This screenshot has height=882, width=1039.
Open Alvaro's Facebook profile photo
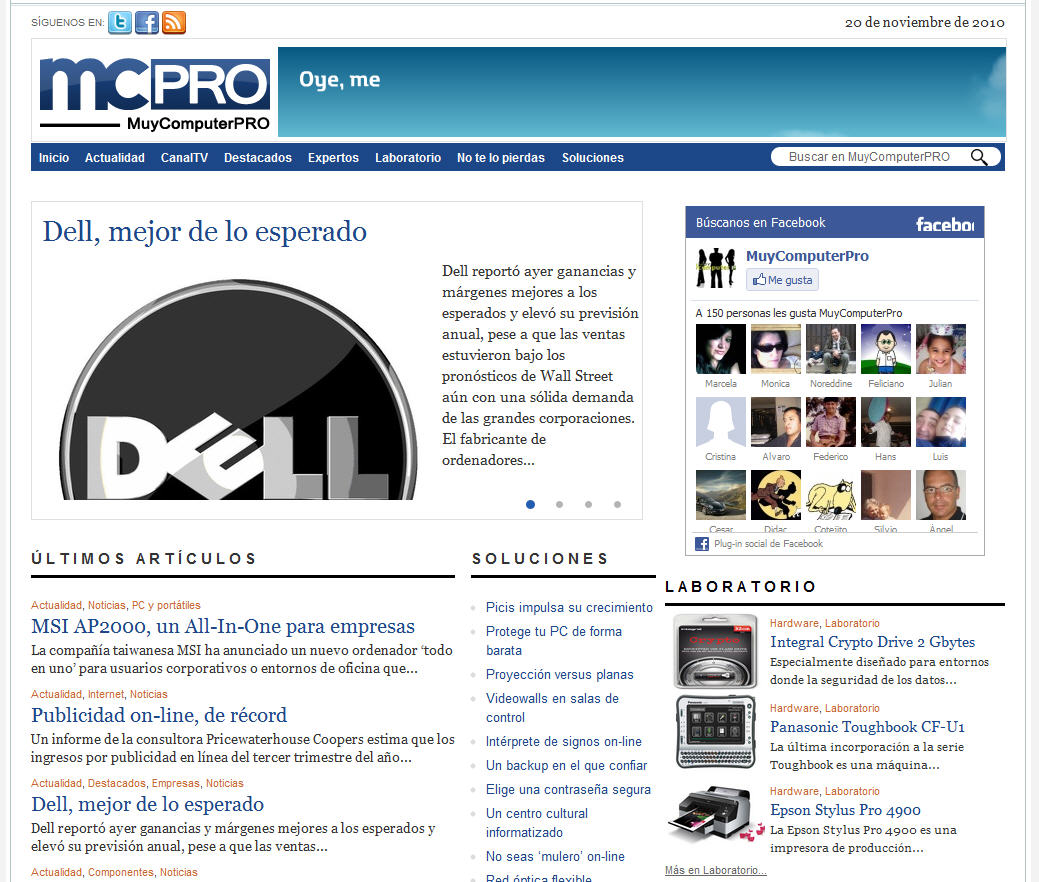[776, 422]
